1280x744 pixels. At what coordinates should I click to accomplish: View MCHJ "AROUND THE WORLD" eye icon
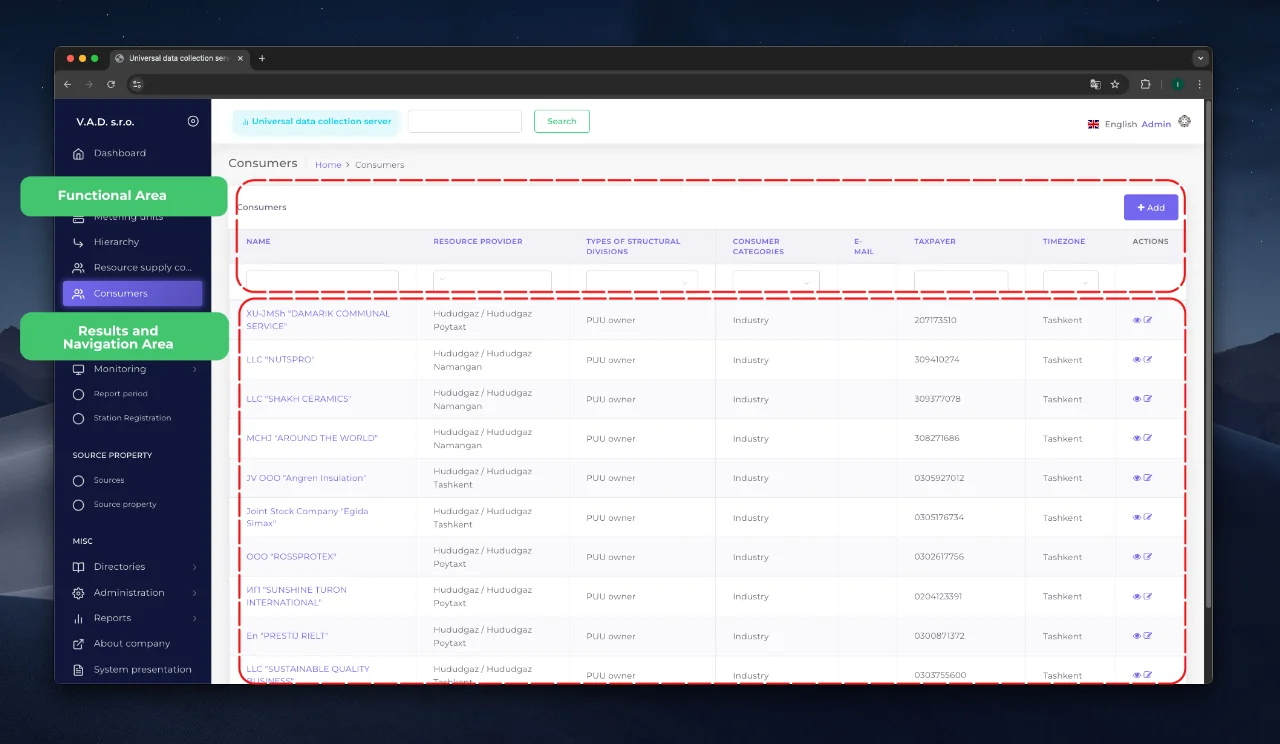[x=1137, y=438]
